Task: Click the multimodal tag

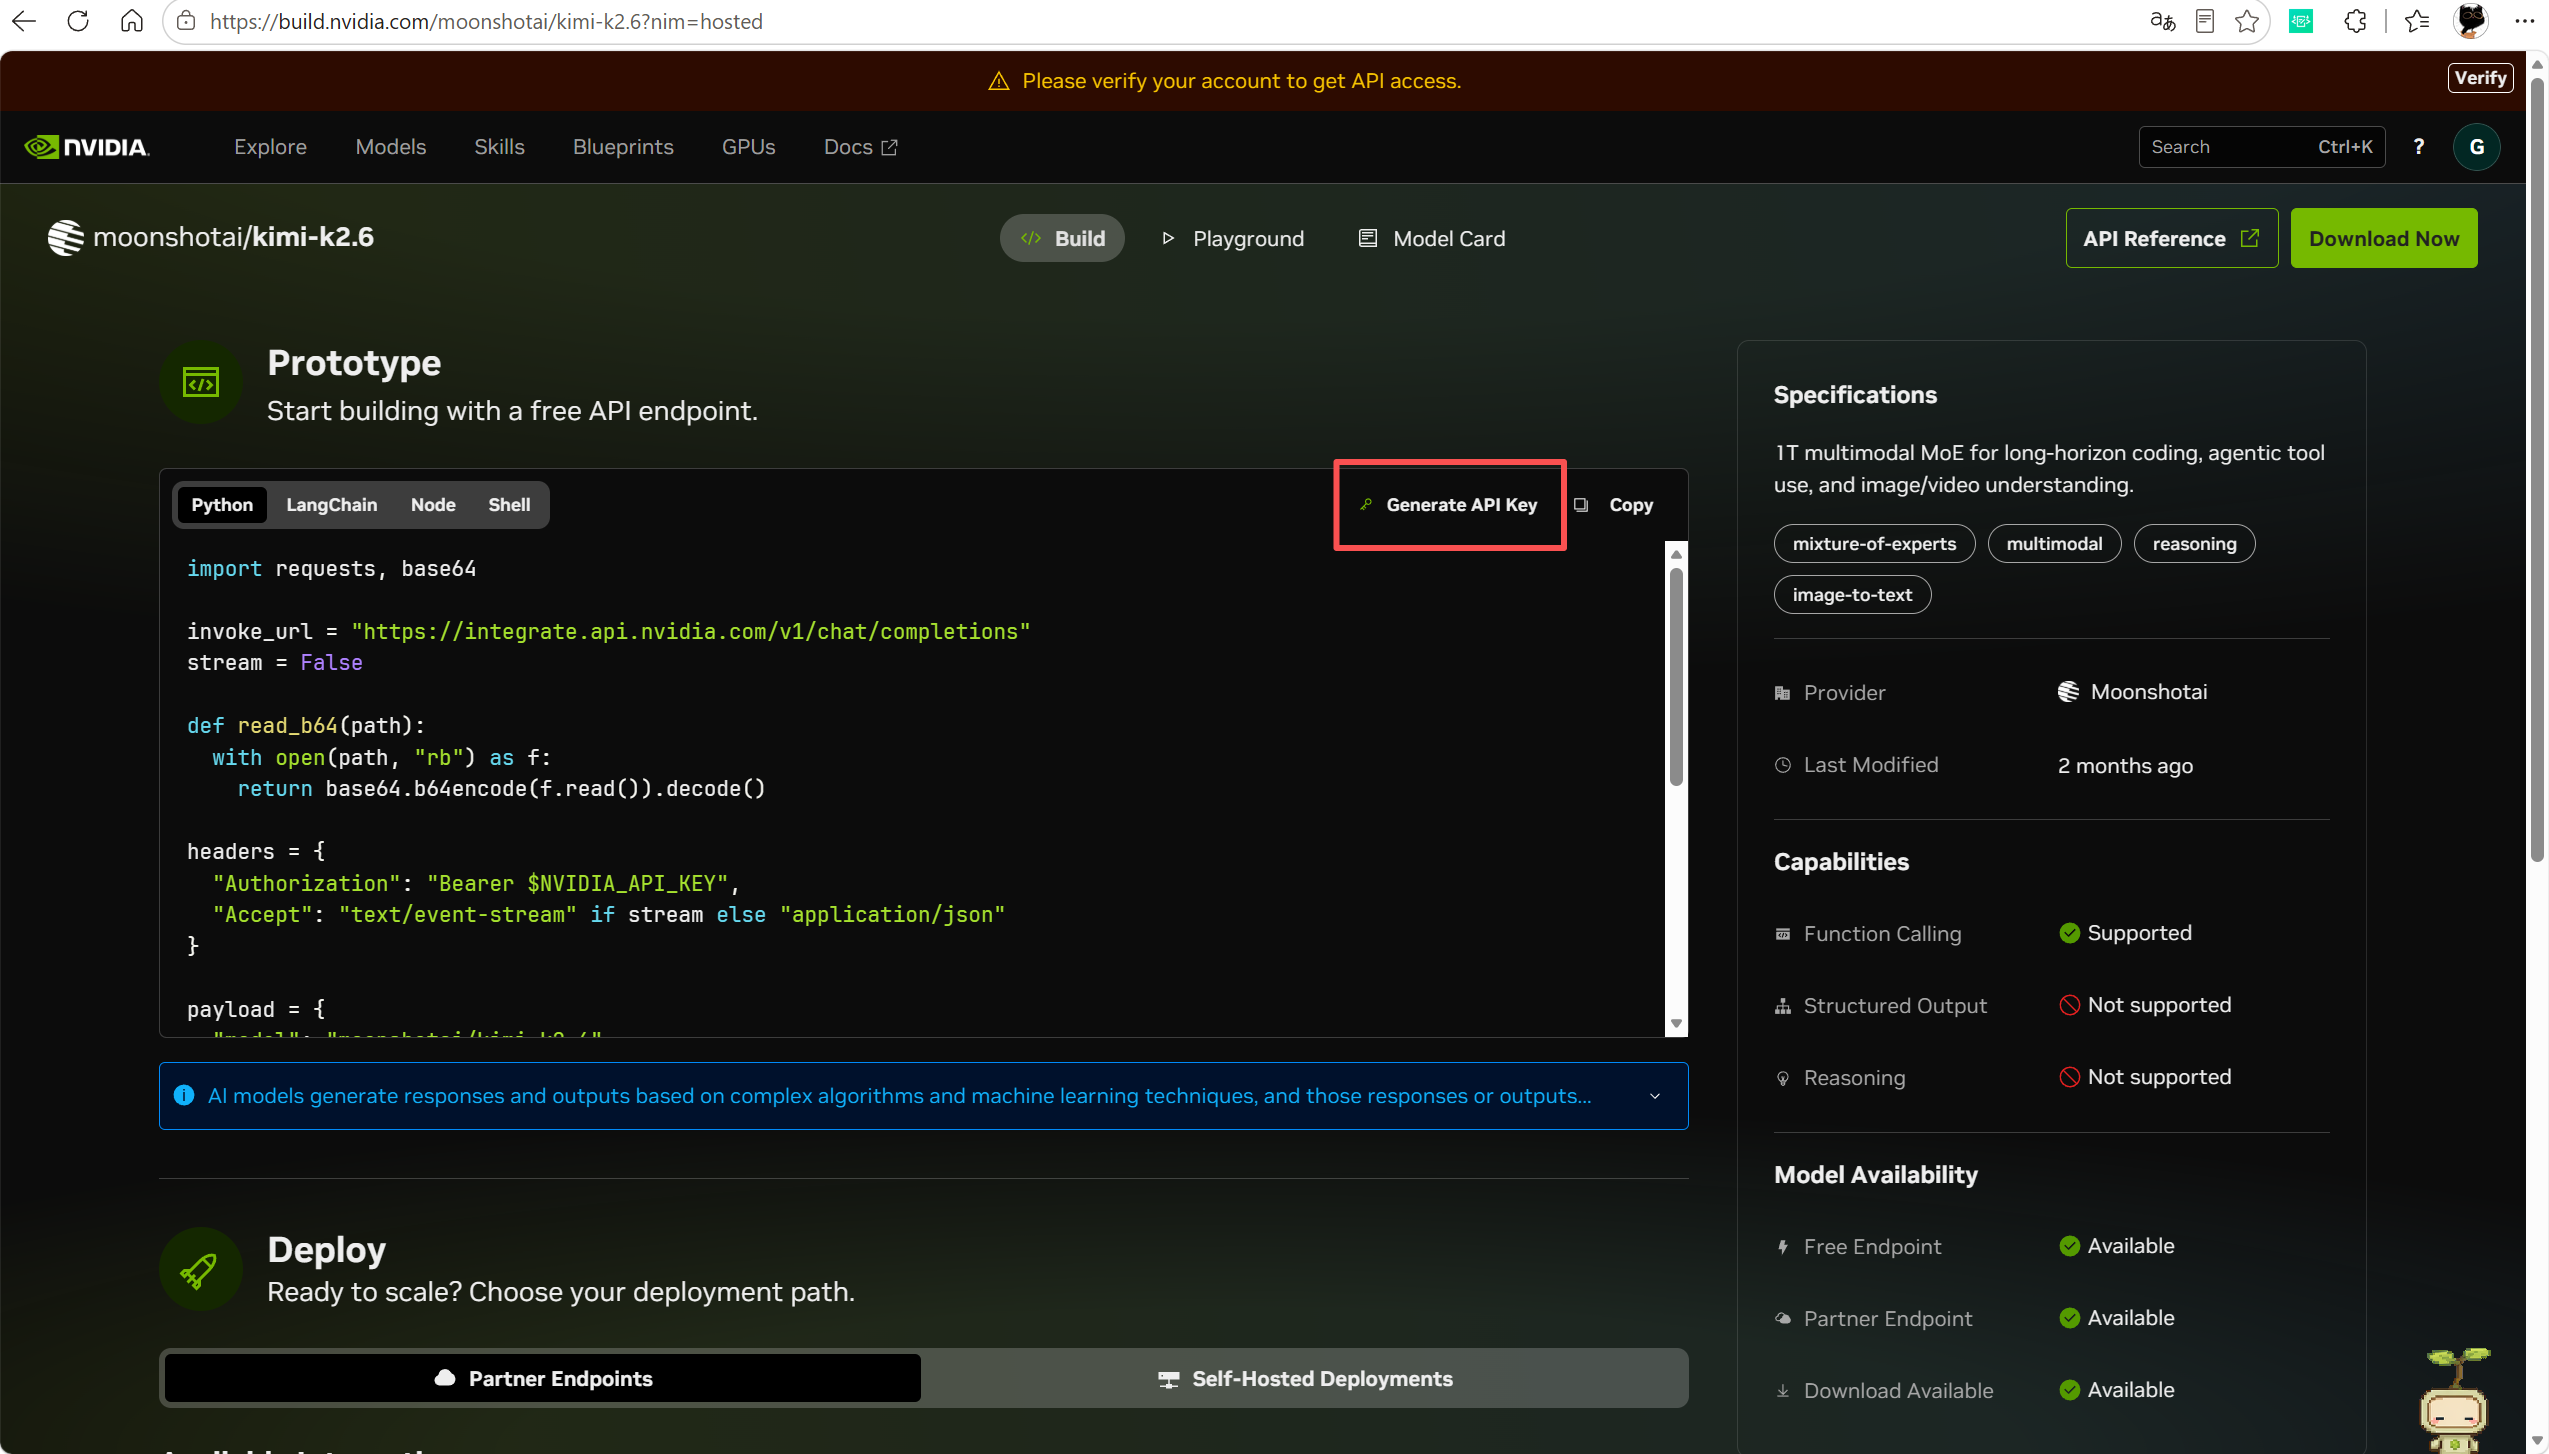Action: pyautogui.click(x=2054, y=544)
